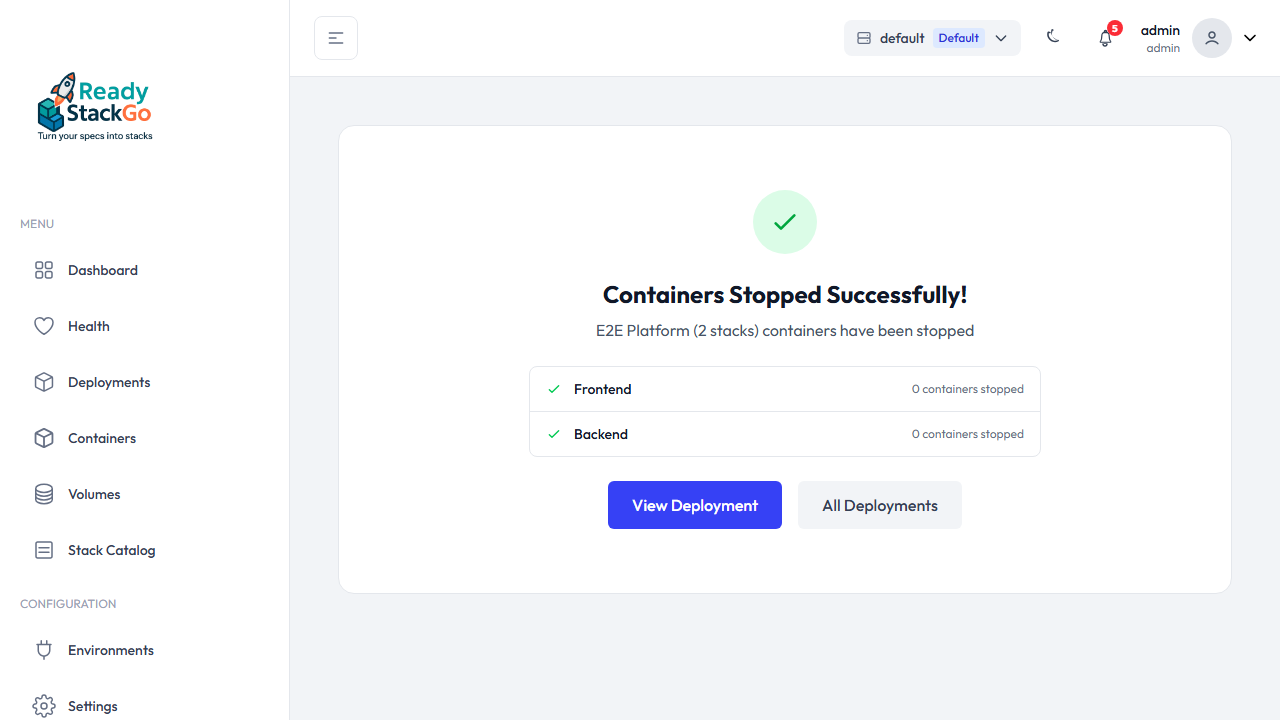The height and width of the screenshot is (720, 1280).
Task: Click the Dashboard grid icon
Action: [44, 270]
